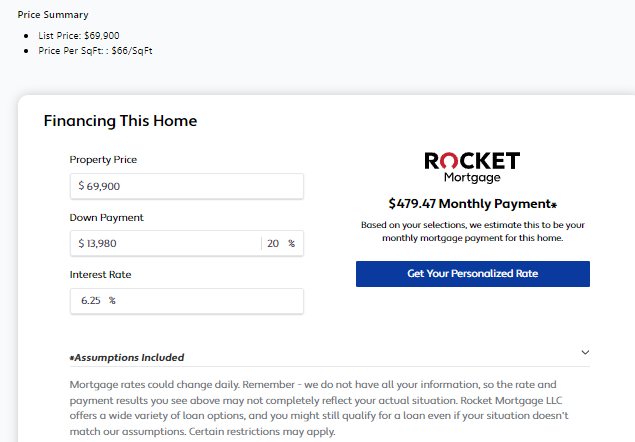Click the Price Per SqFt bullet item
The width and height of the screenshot is (635, 442).
[95, 50]
